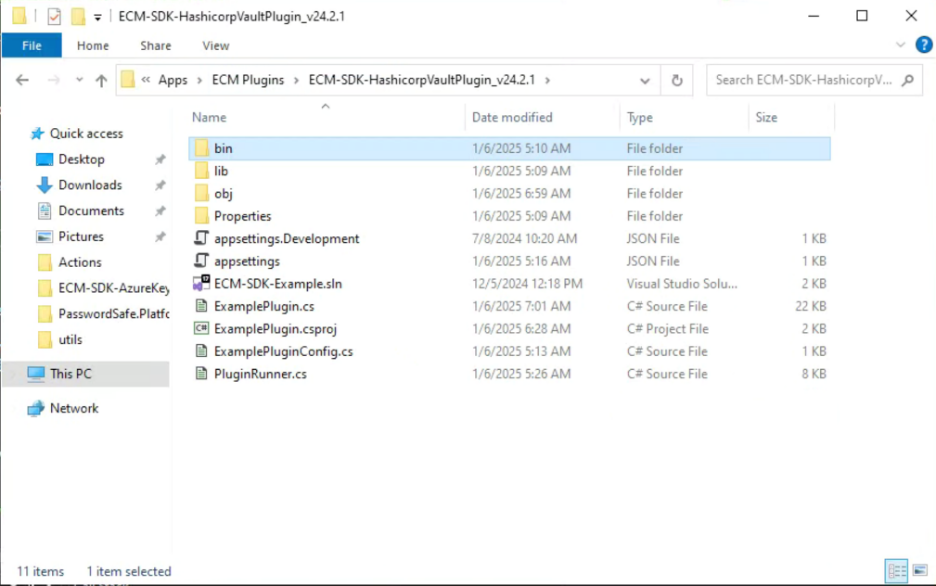The width and height of the screenshot is (936, 586).
Task: Select the Properties folder icon
Action: tap(202, 216)
